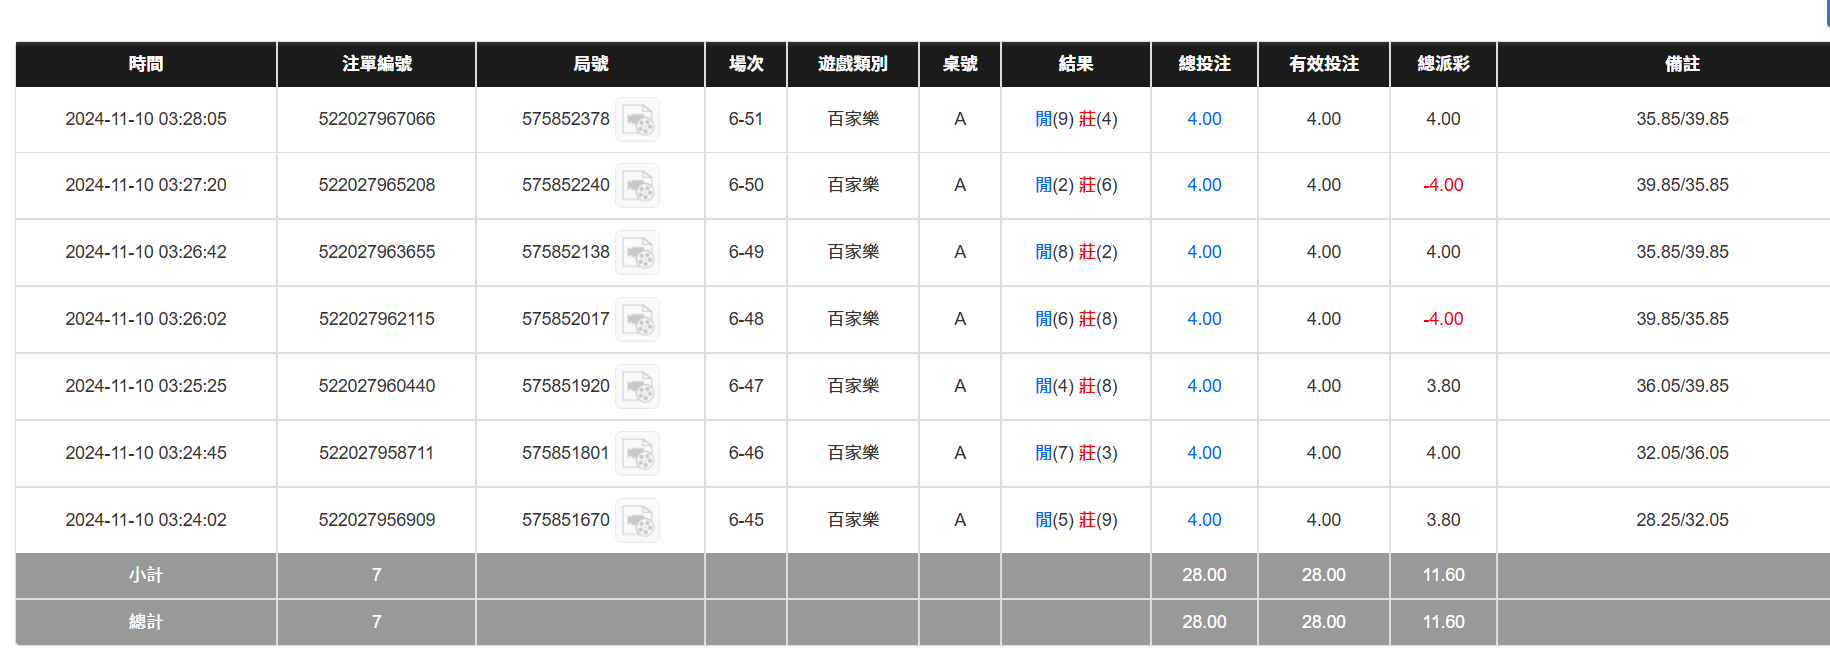Click the 總投注 column header
The width and height of the screenshot is (1830, 661).
[x=1204, y=64]
